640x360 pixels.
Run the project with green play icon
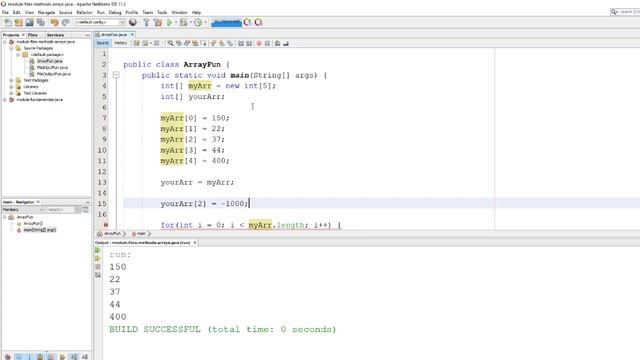[169, 22]
